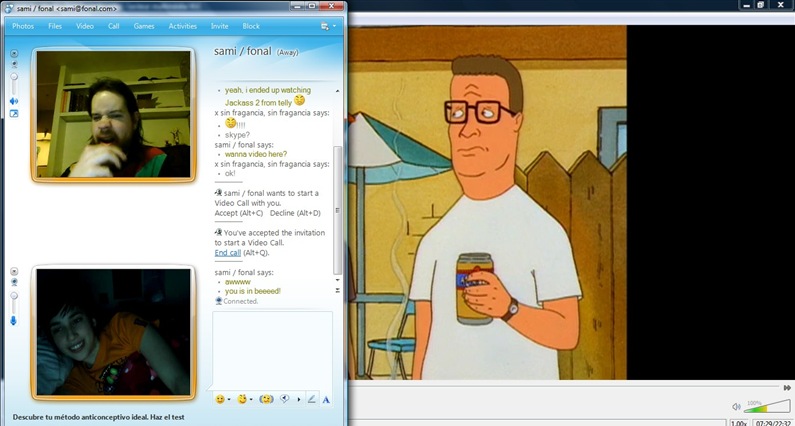Toggle full-screen view icon for sami's video

(x=14, y=114)
